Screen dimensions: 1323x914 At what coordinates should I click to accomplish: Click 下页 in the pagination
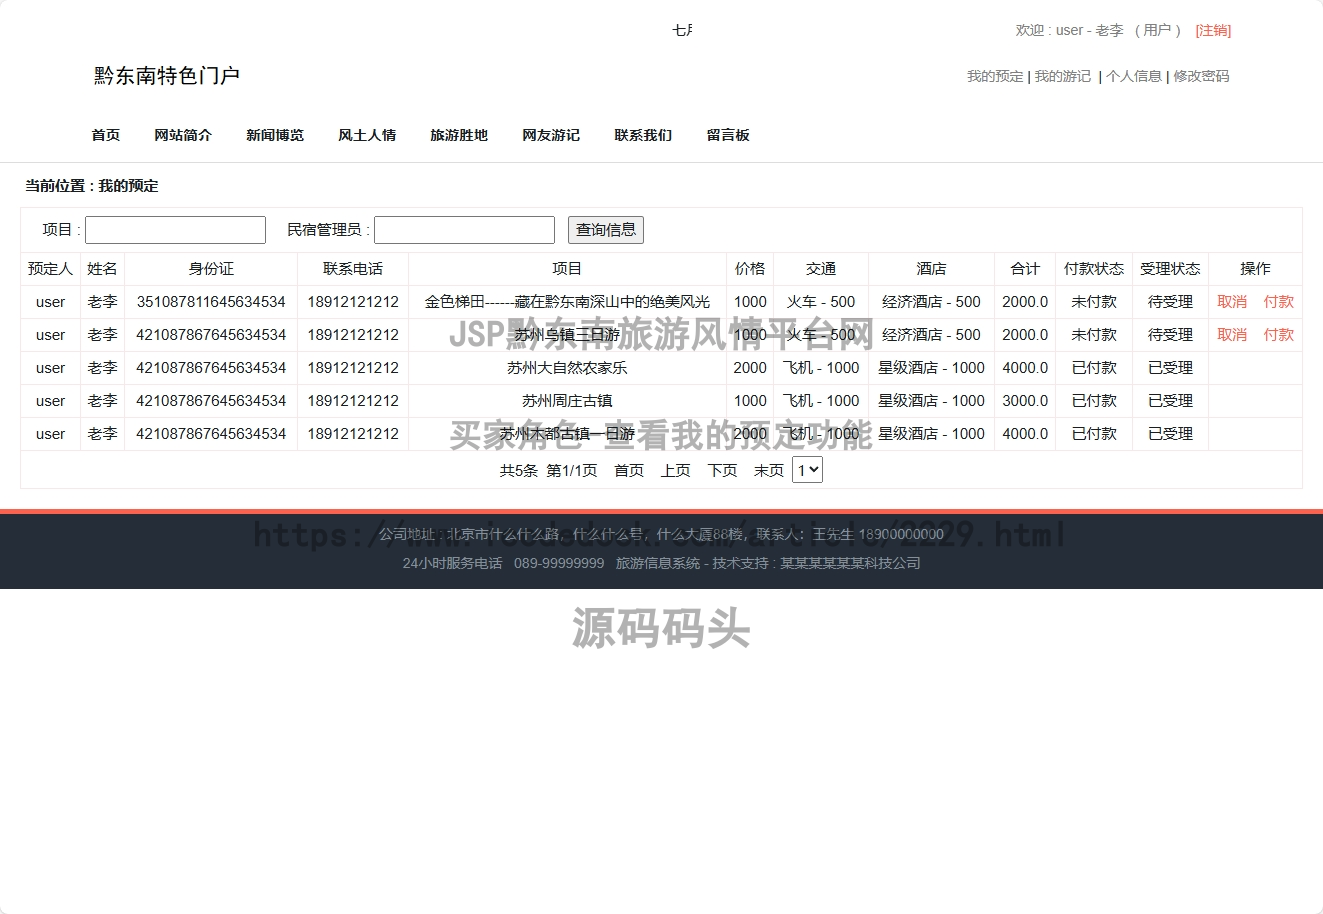point(722,471)
